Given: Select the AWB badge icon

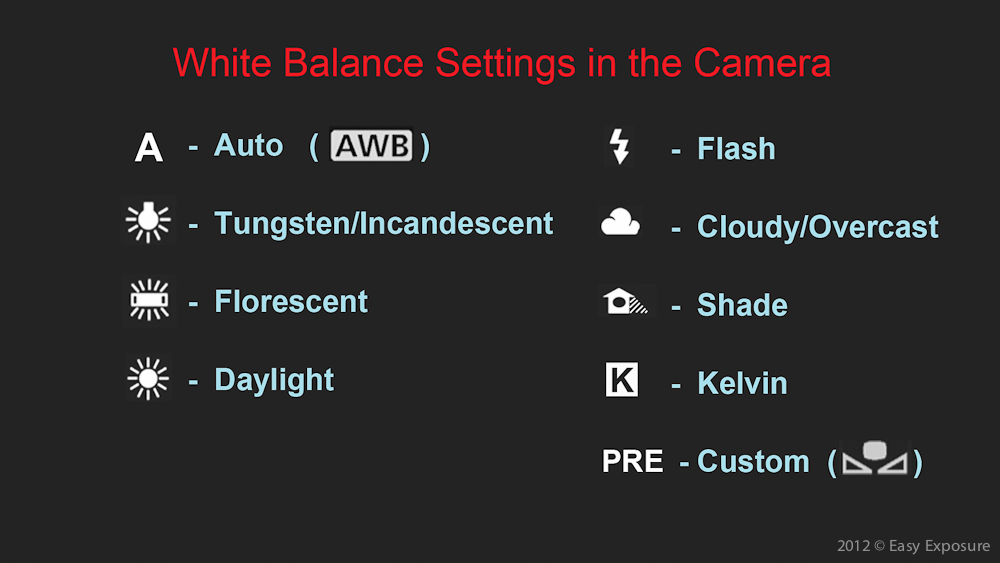Looking at the screenshot, I should 371,145.
